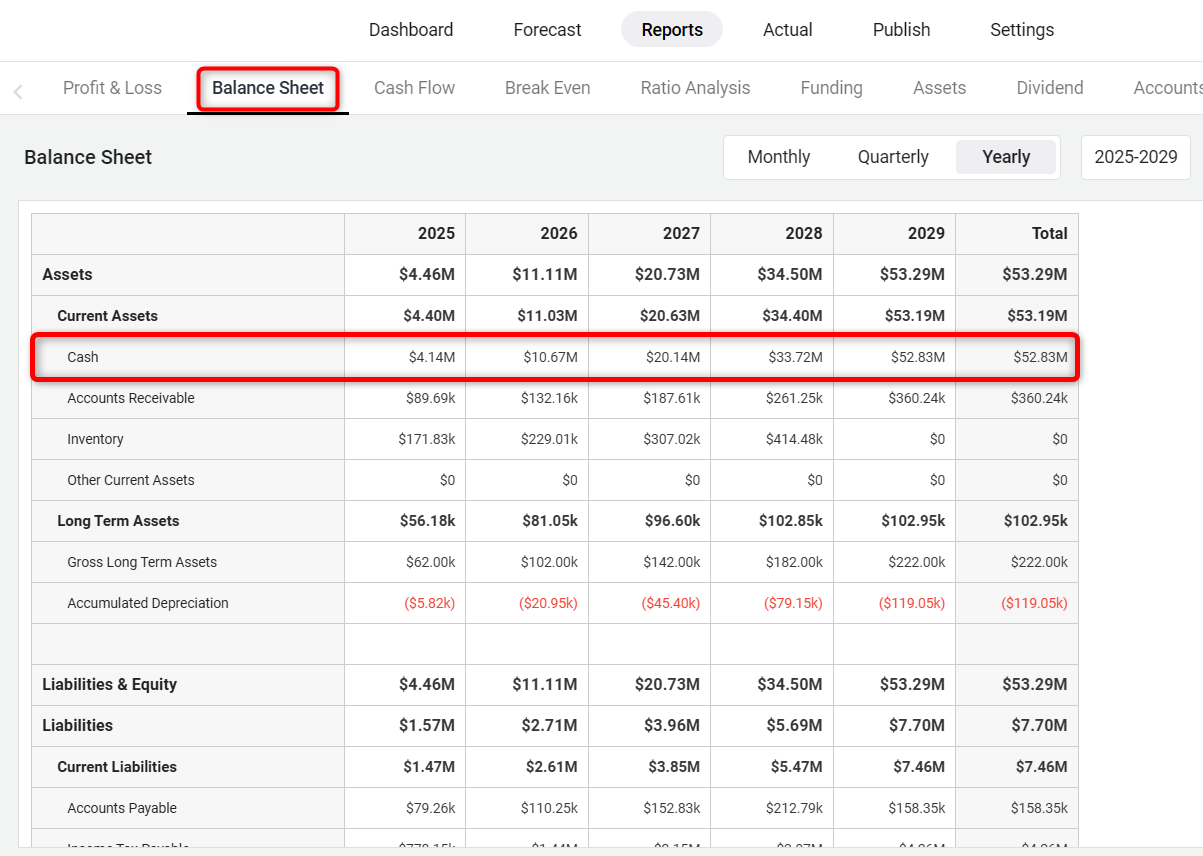Click the left arrow to scroll report tabs
Viewport: 1203px width, 856px height.
(18, 92)
